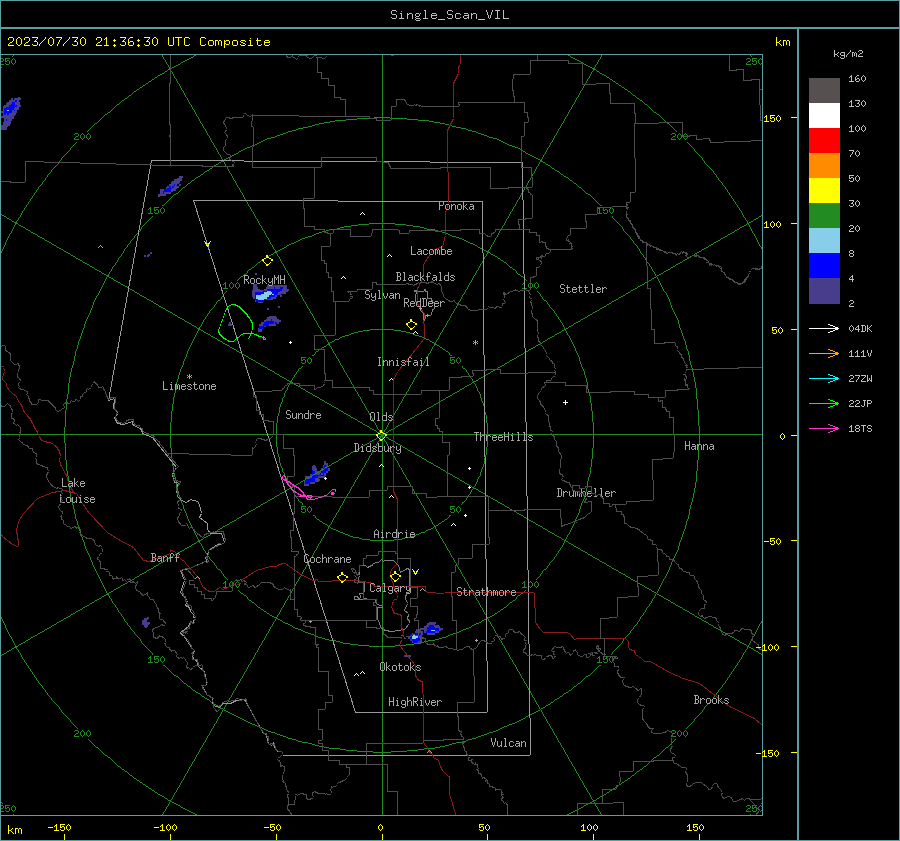900x841 pixels.
Task: Pick the gray 130-160 legend swatch
Action: coord(824,91)
